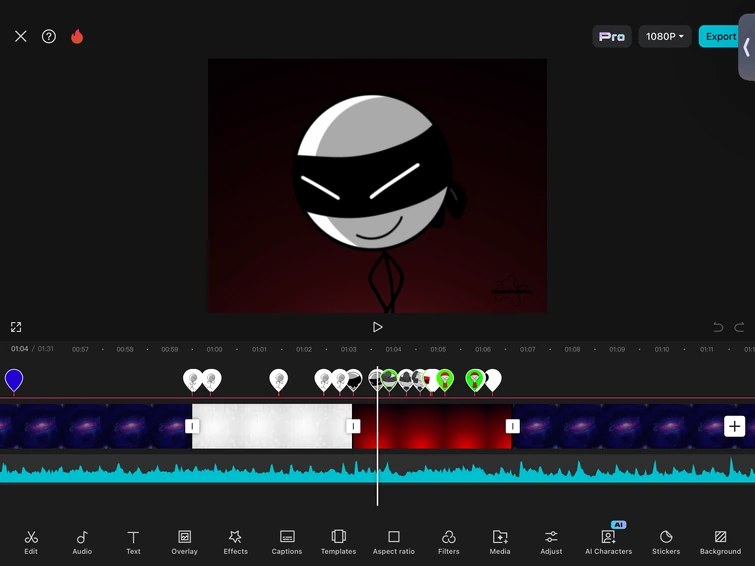Open the 1080P resolution dropdown
755x566 pixels.
(665, 37)
